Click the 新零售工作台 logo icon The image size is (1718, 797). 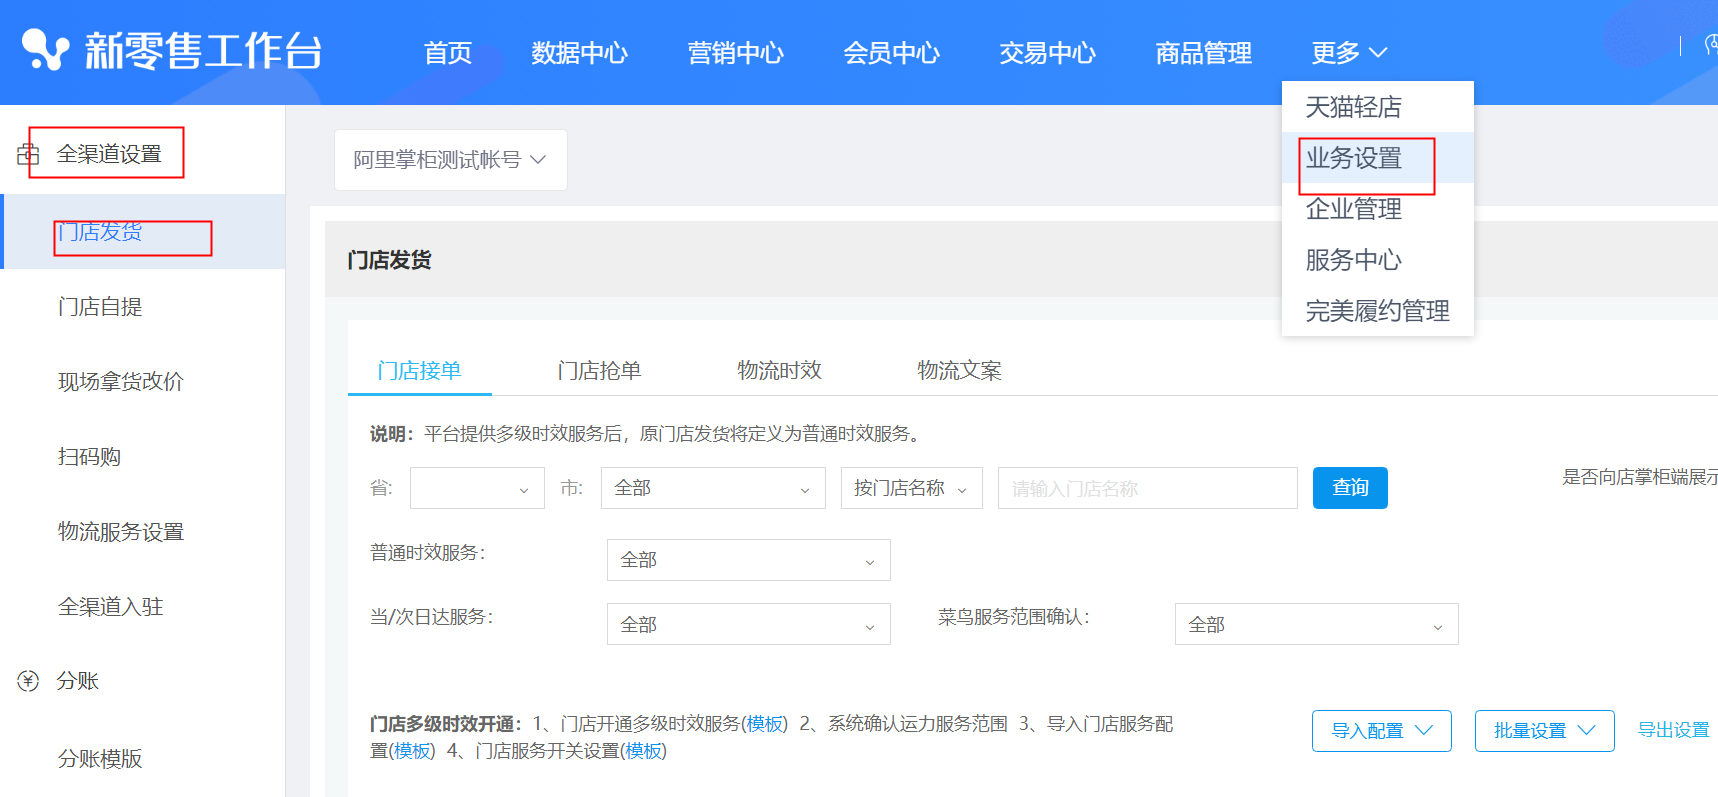[x=45, y=50]
